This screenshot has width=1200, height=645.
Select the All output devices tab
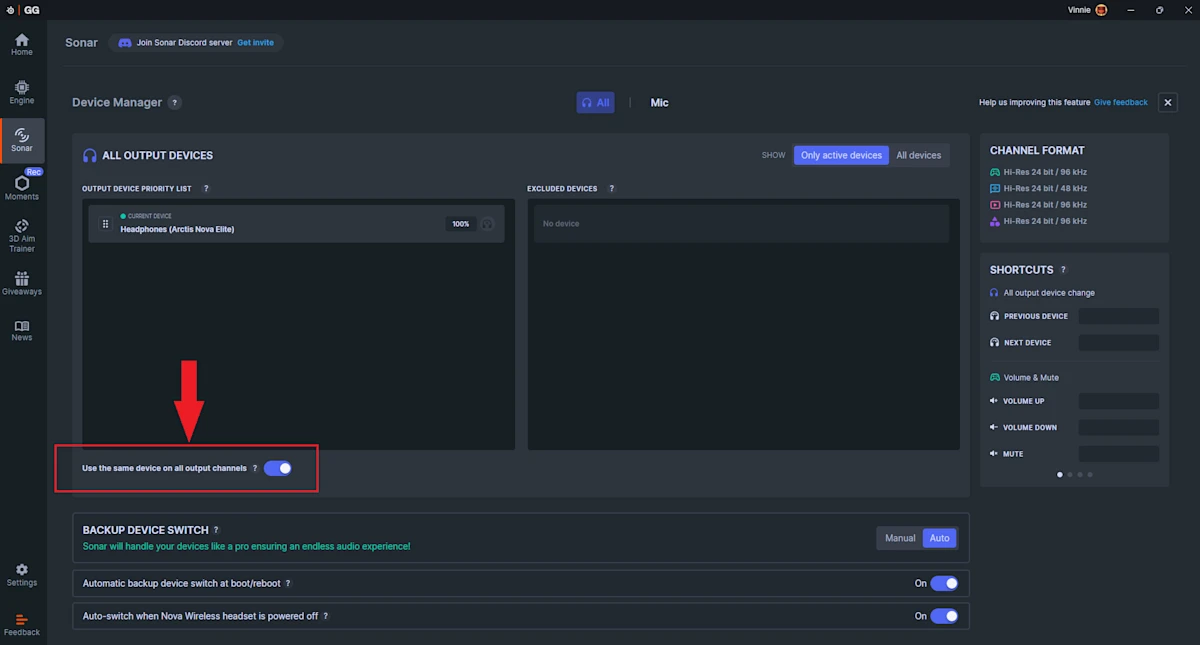point(595,102)
